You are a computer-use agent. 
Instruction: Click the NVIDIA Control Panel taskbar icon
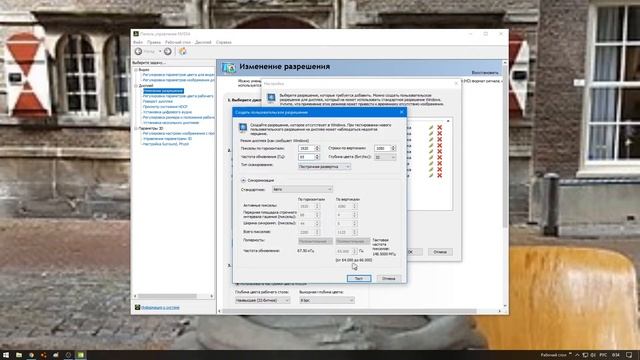click(81, 355)
